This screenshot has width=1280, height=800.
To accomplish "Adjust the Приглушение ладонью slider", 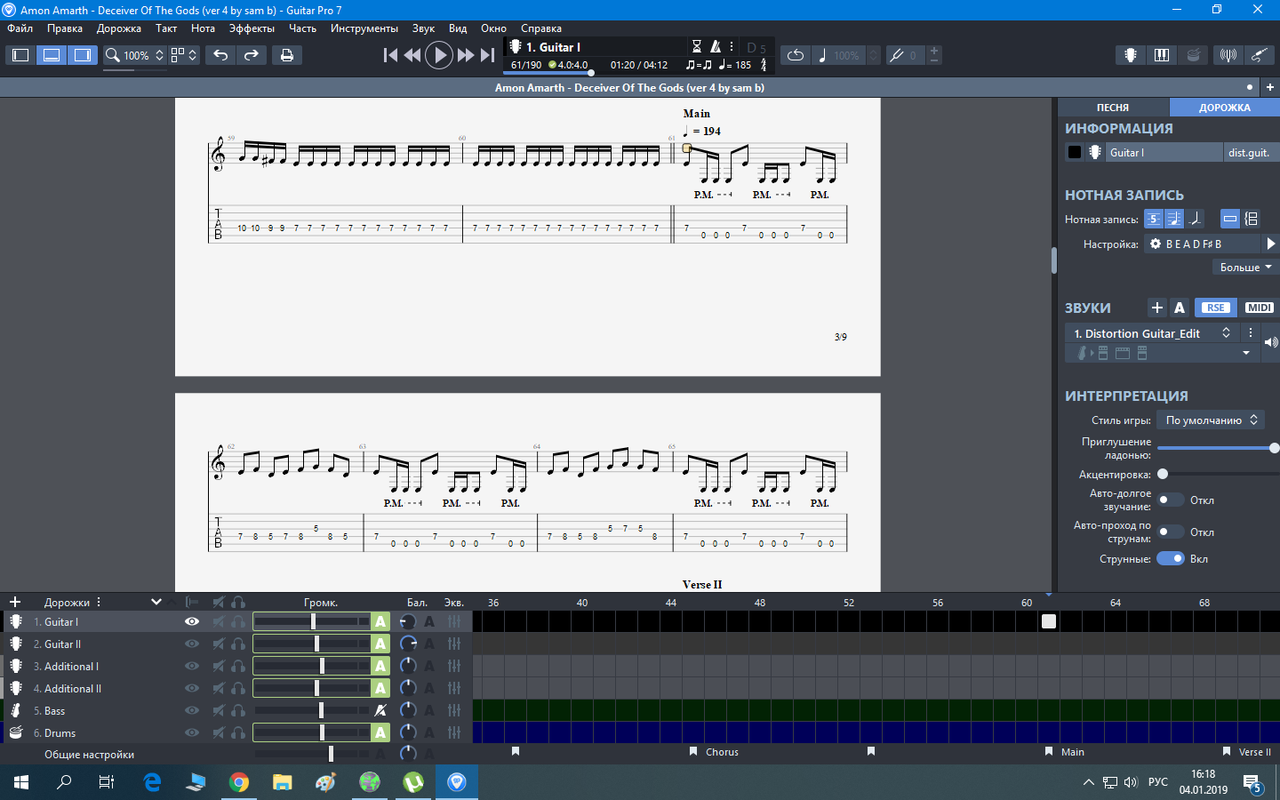I will tap(1217, 448).
